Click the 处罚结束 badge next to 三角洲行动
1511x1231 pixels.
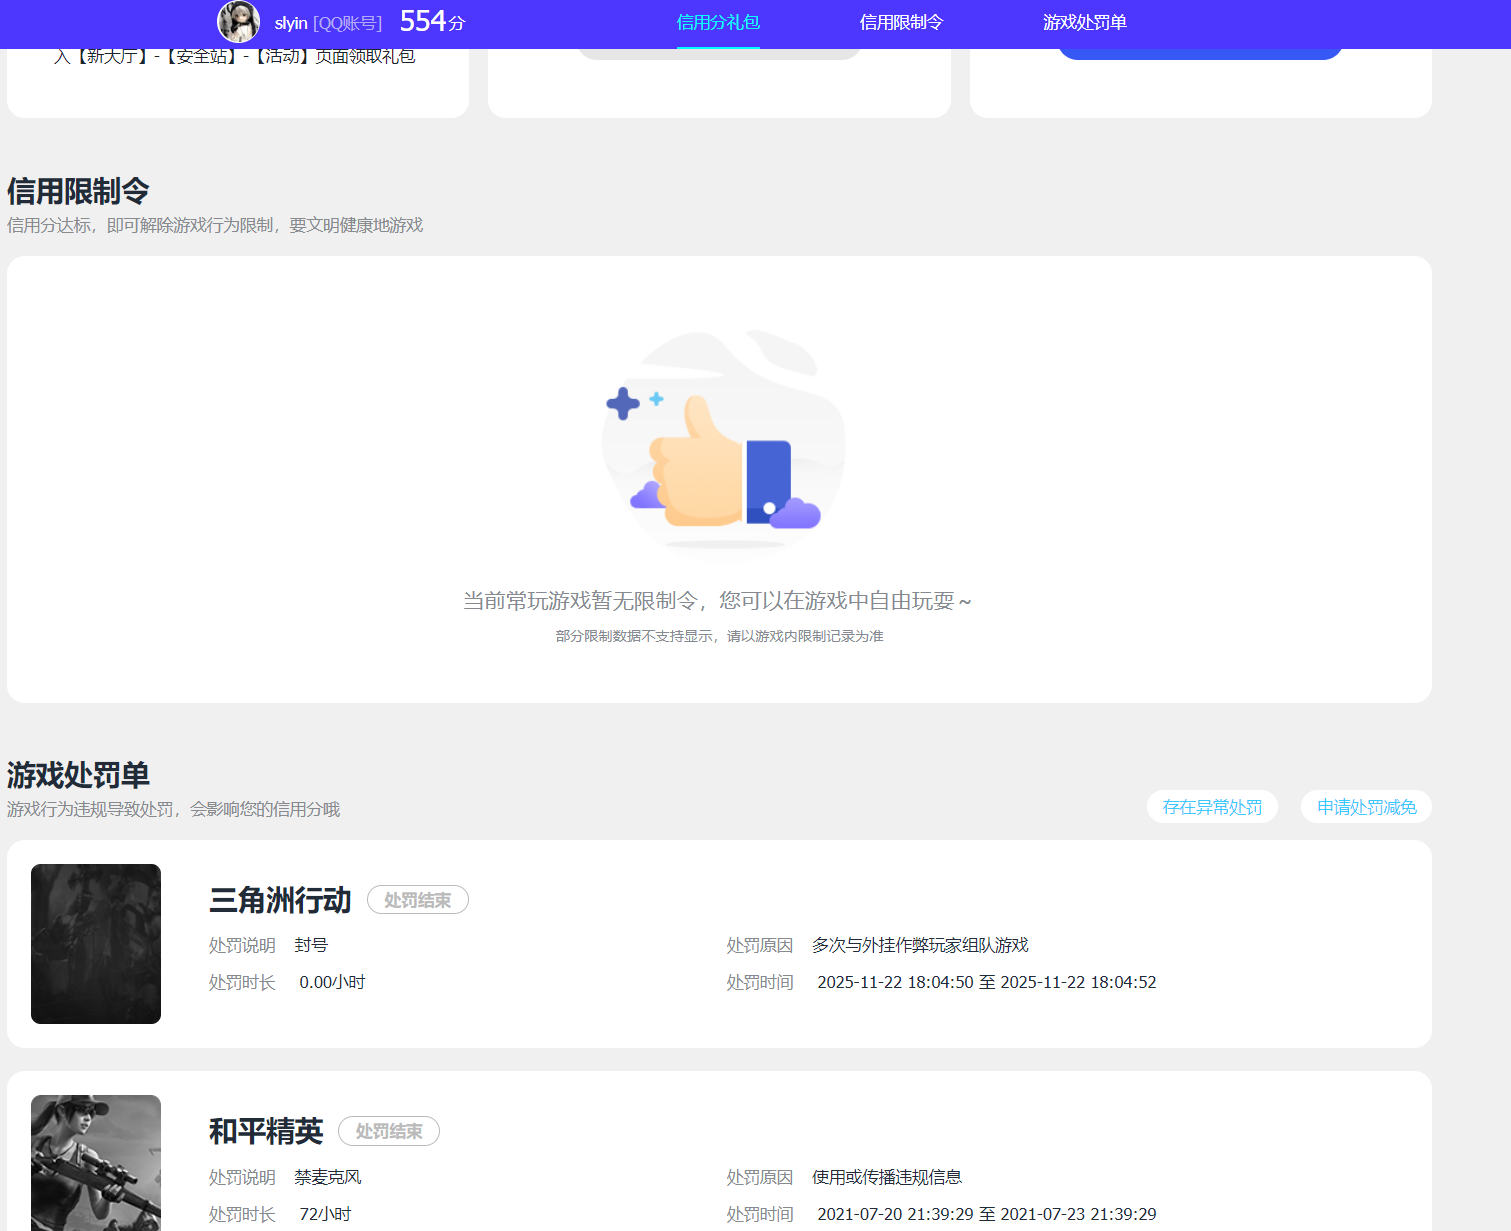tap(418, 899)
